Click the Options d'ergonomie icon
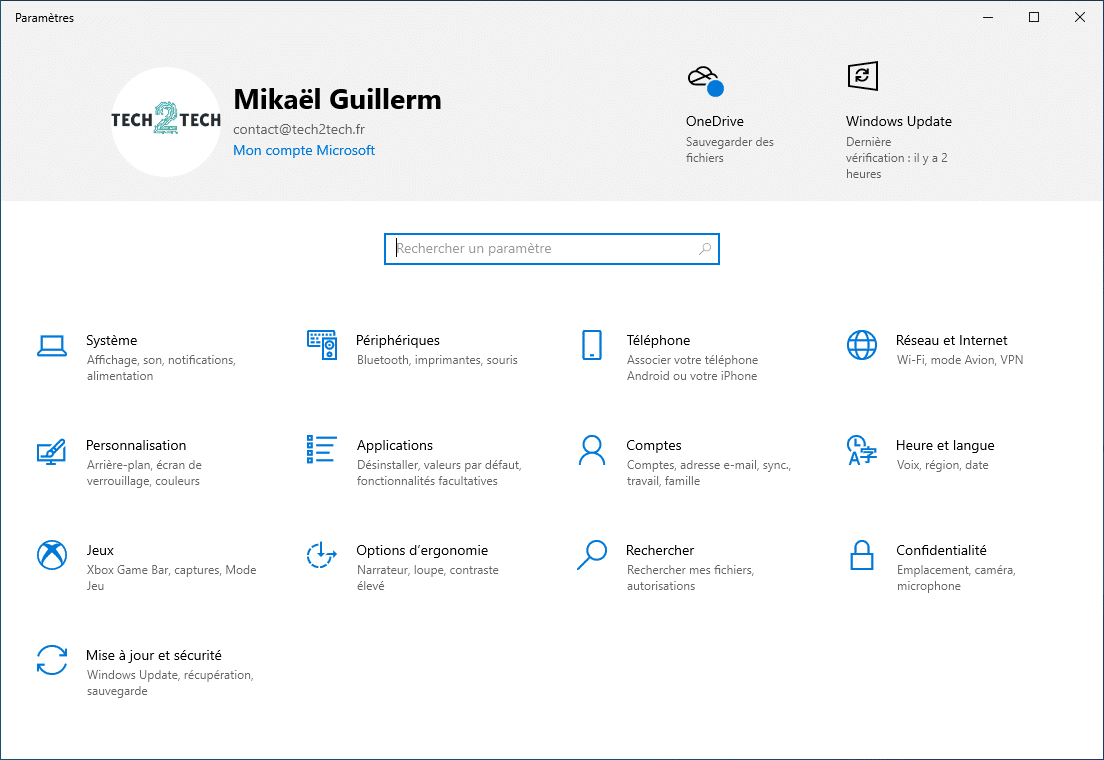 pyautogui.click(x=321, y=555)
